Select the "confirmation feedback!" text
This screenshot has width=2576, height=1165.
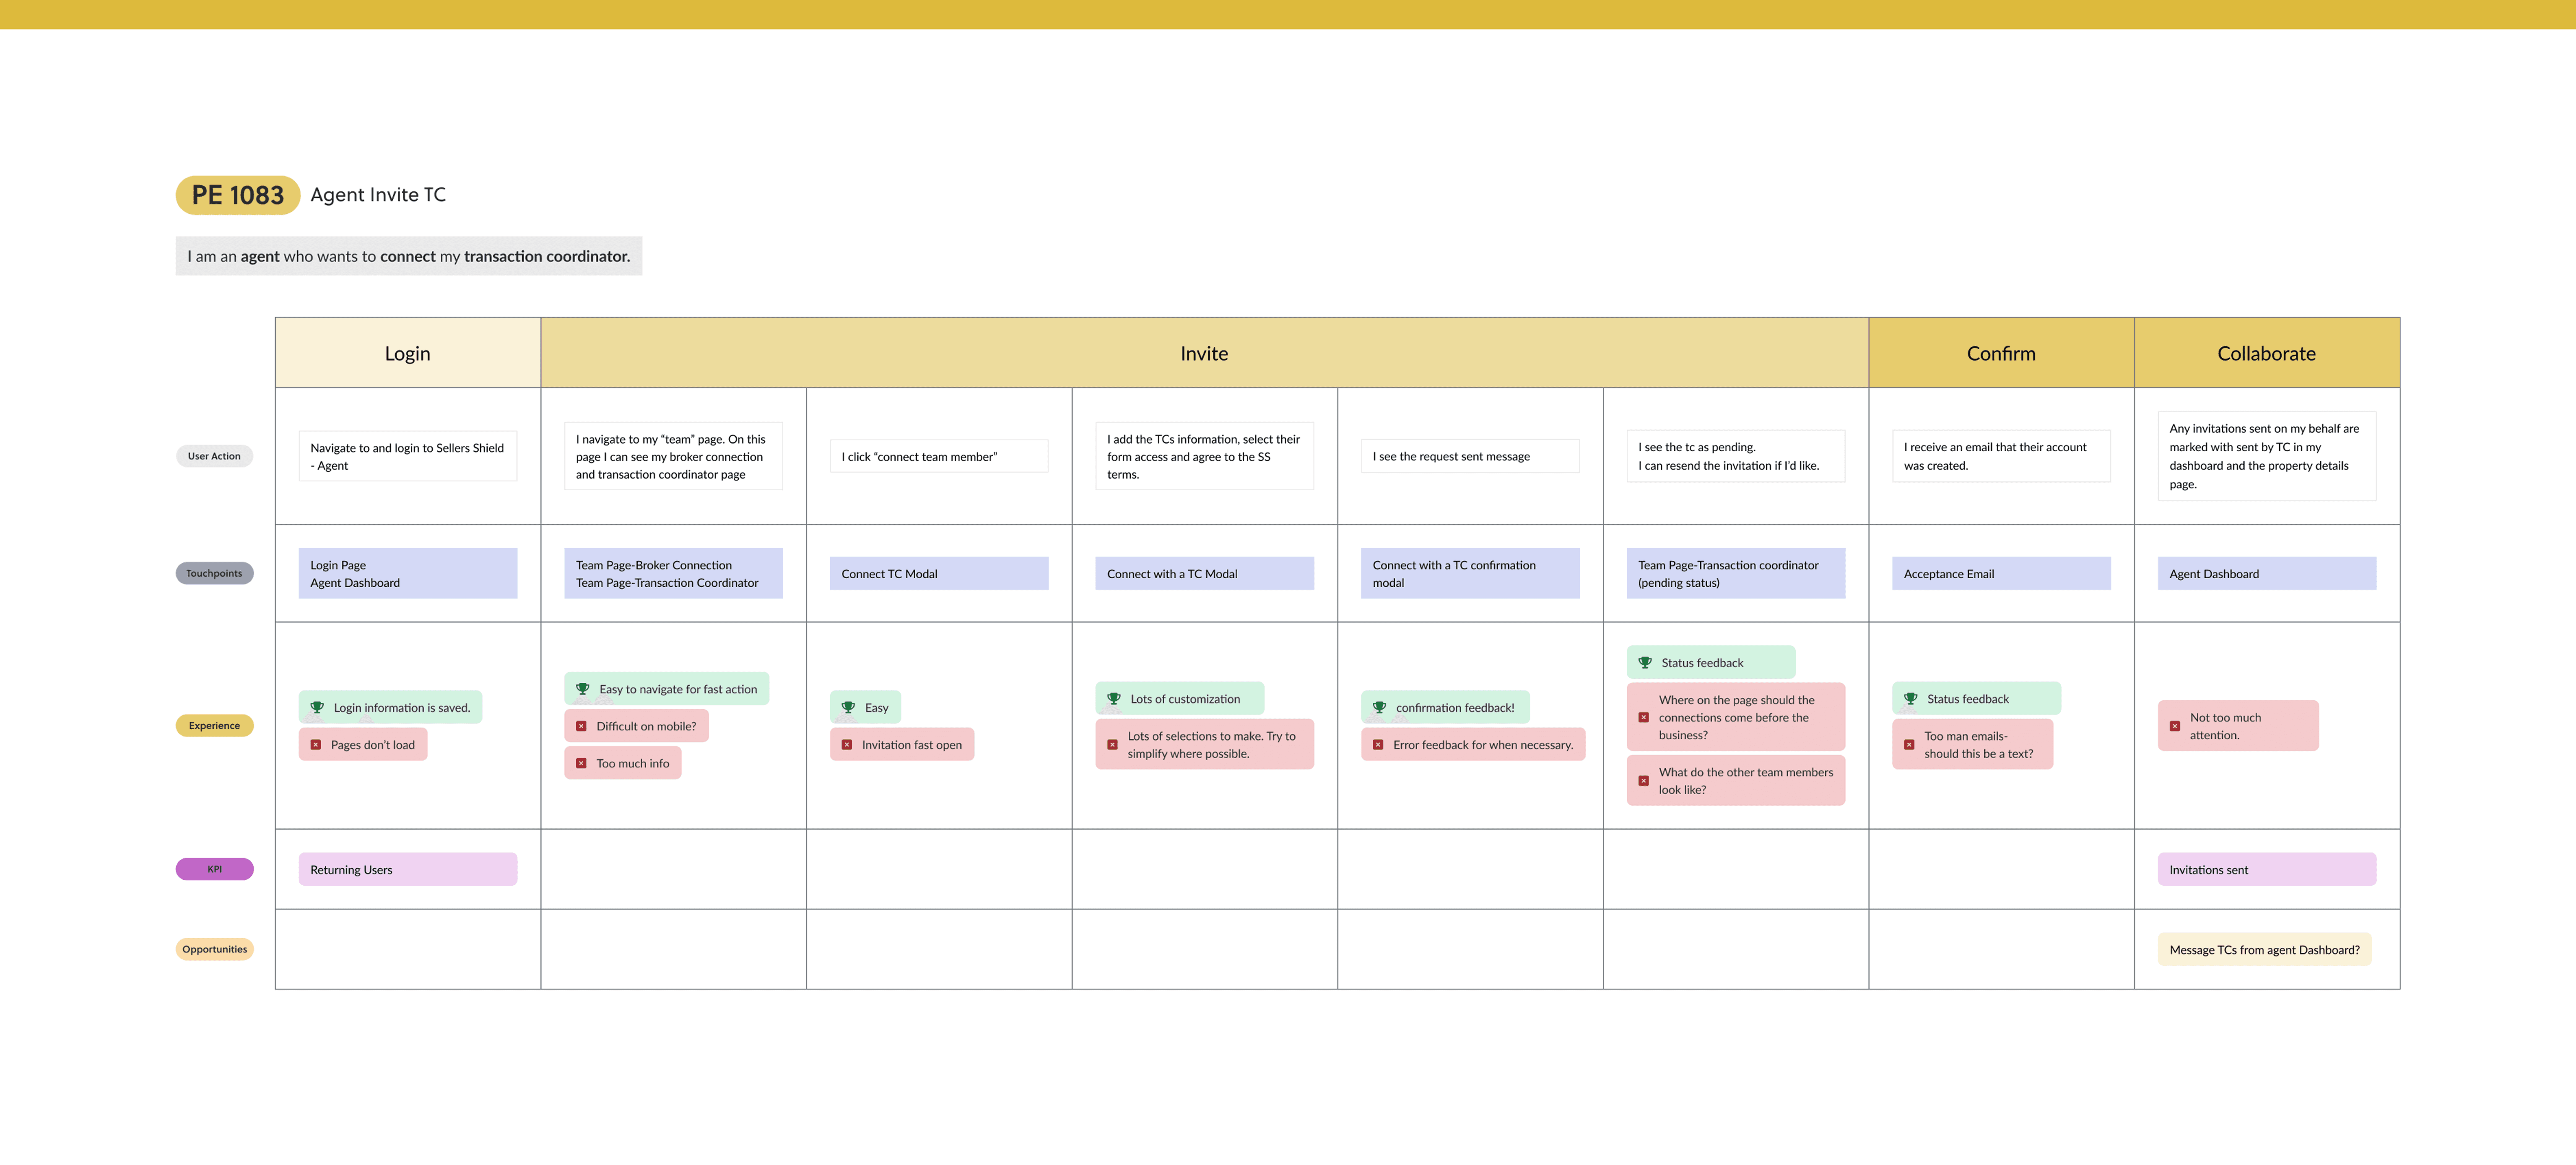pos(1455,707)
